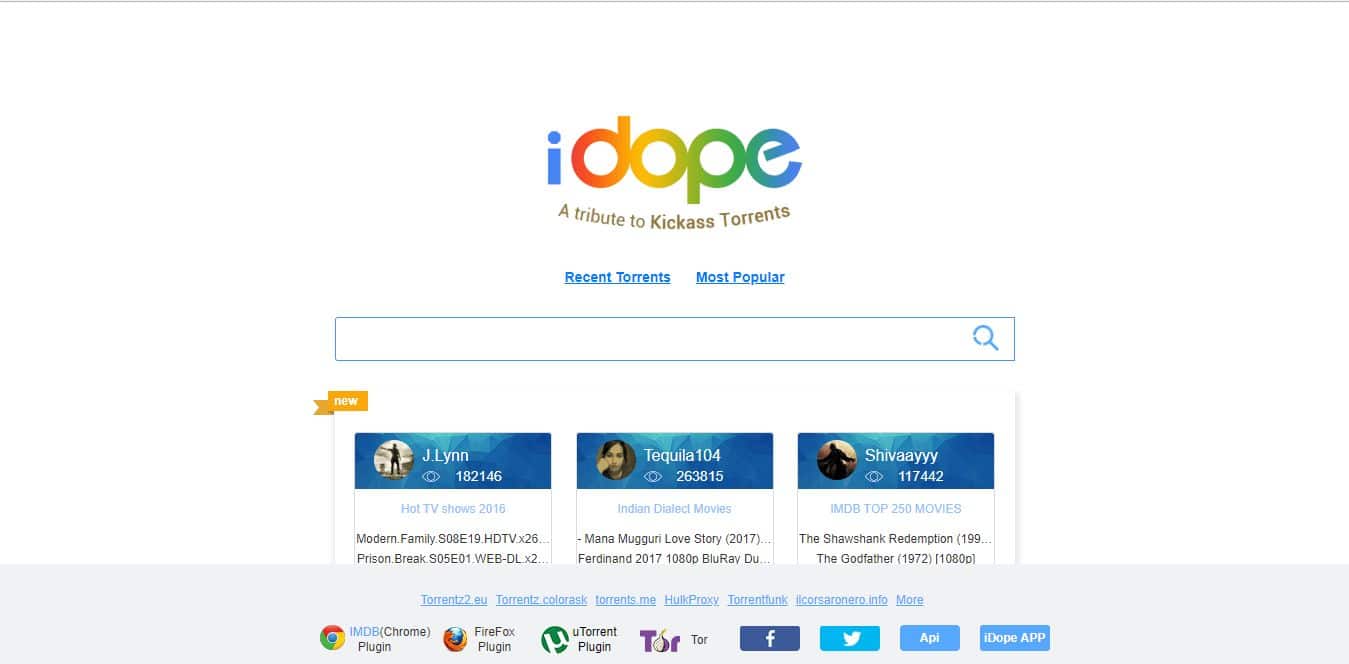Click the iDope APP button
The width and height of the screenshot is (1349, 664).
click(x=1015, y=638)
